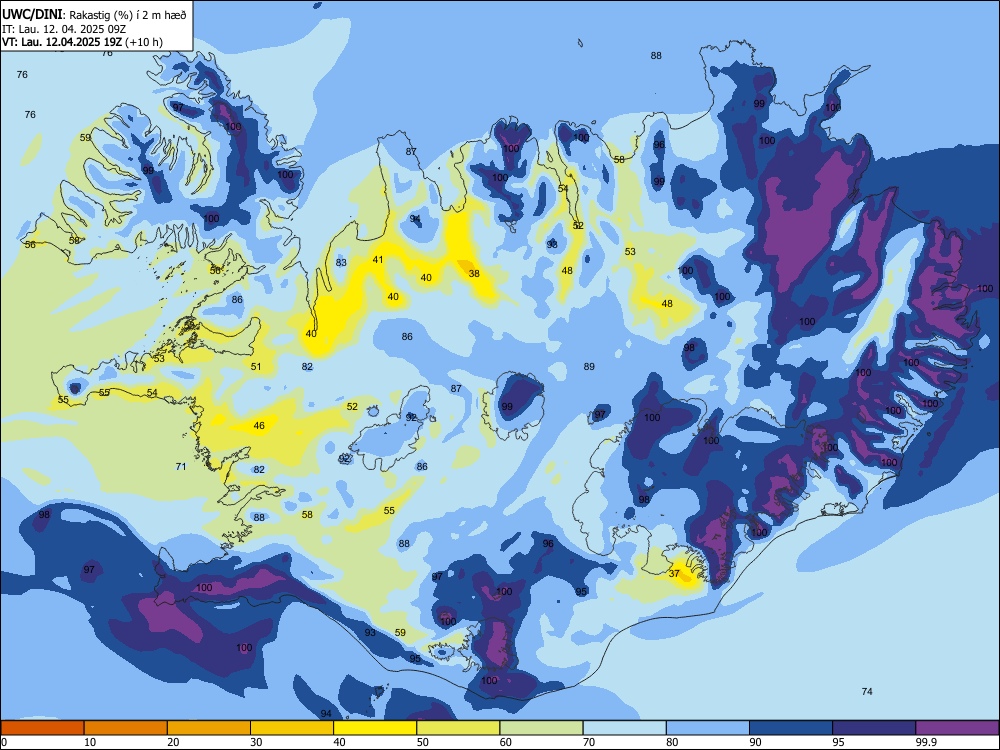Click the purple legend swatch above 99.9
This screenshot has height=750, width=1000.
click(x=957, y=728)
